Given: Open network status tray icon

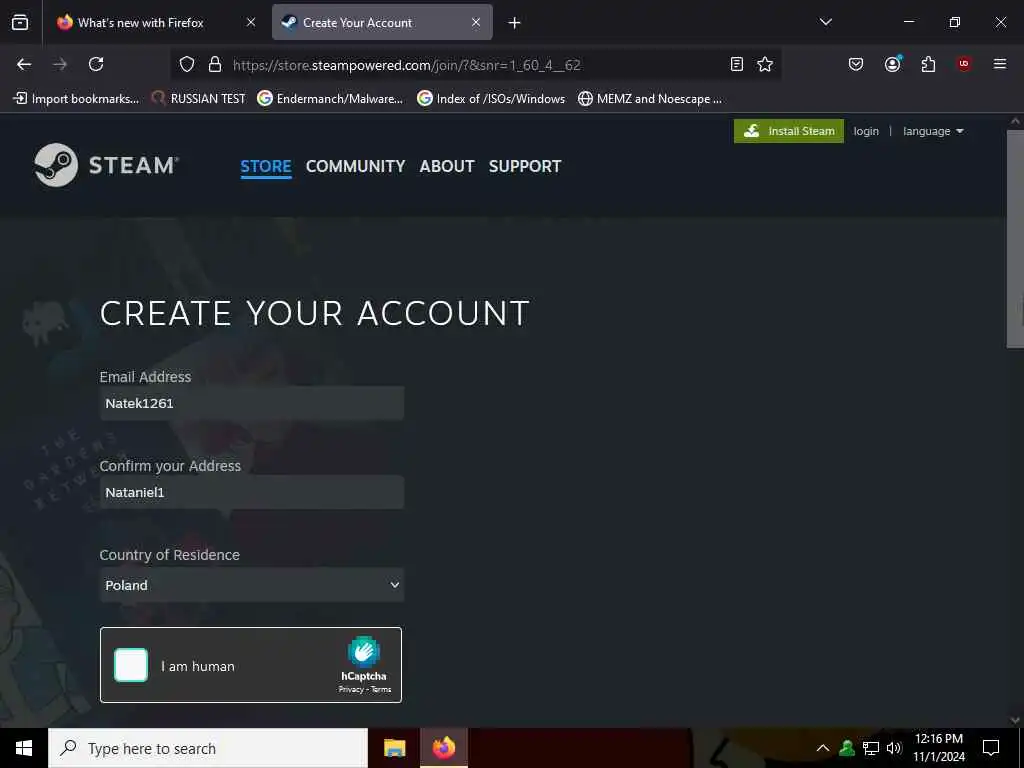Looking at the screenshot, I should click(x=871, y=748).
